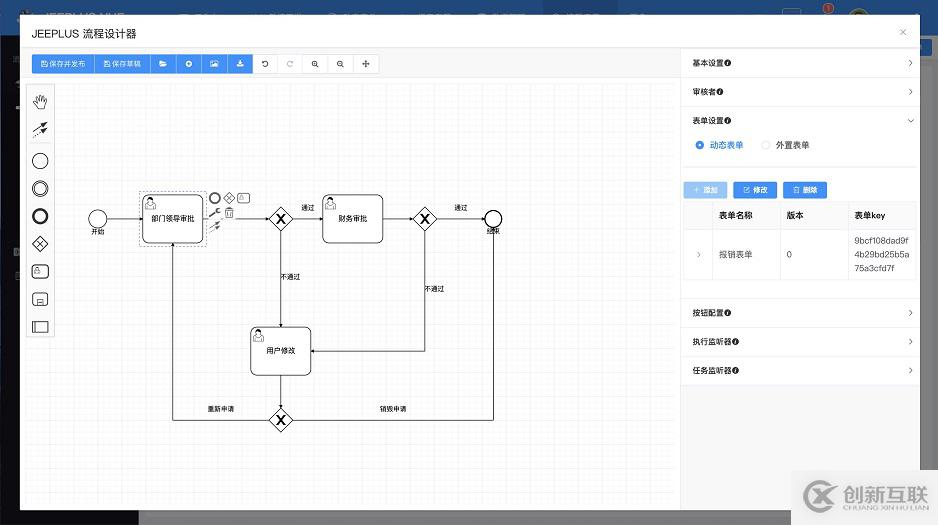Pick the start event circle in the palette

(x=40, y=161)
